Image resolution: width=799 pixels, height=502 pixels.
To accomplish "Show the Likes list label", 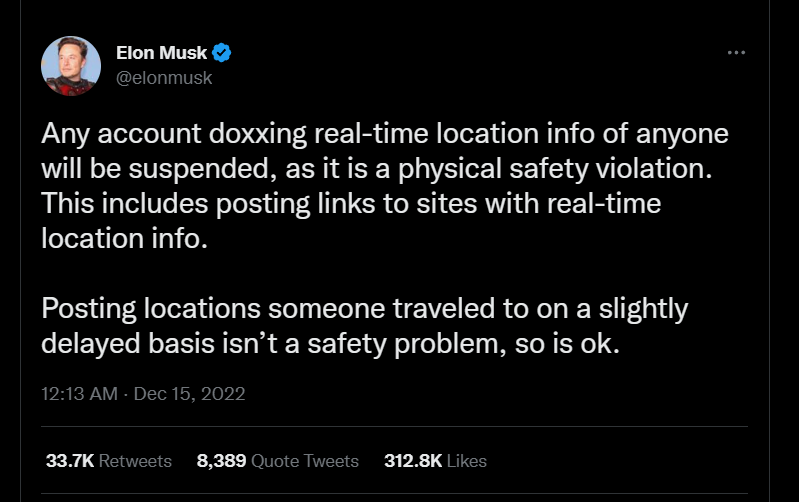I will point(467,461).
